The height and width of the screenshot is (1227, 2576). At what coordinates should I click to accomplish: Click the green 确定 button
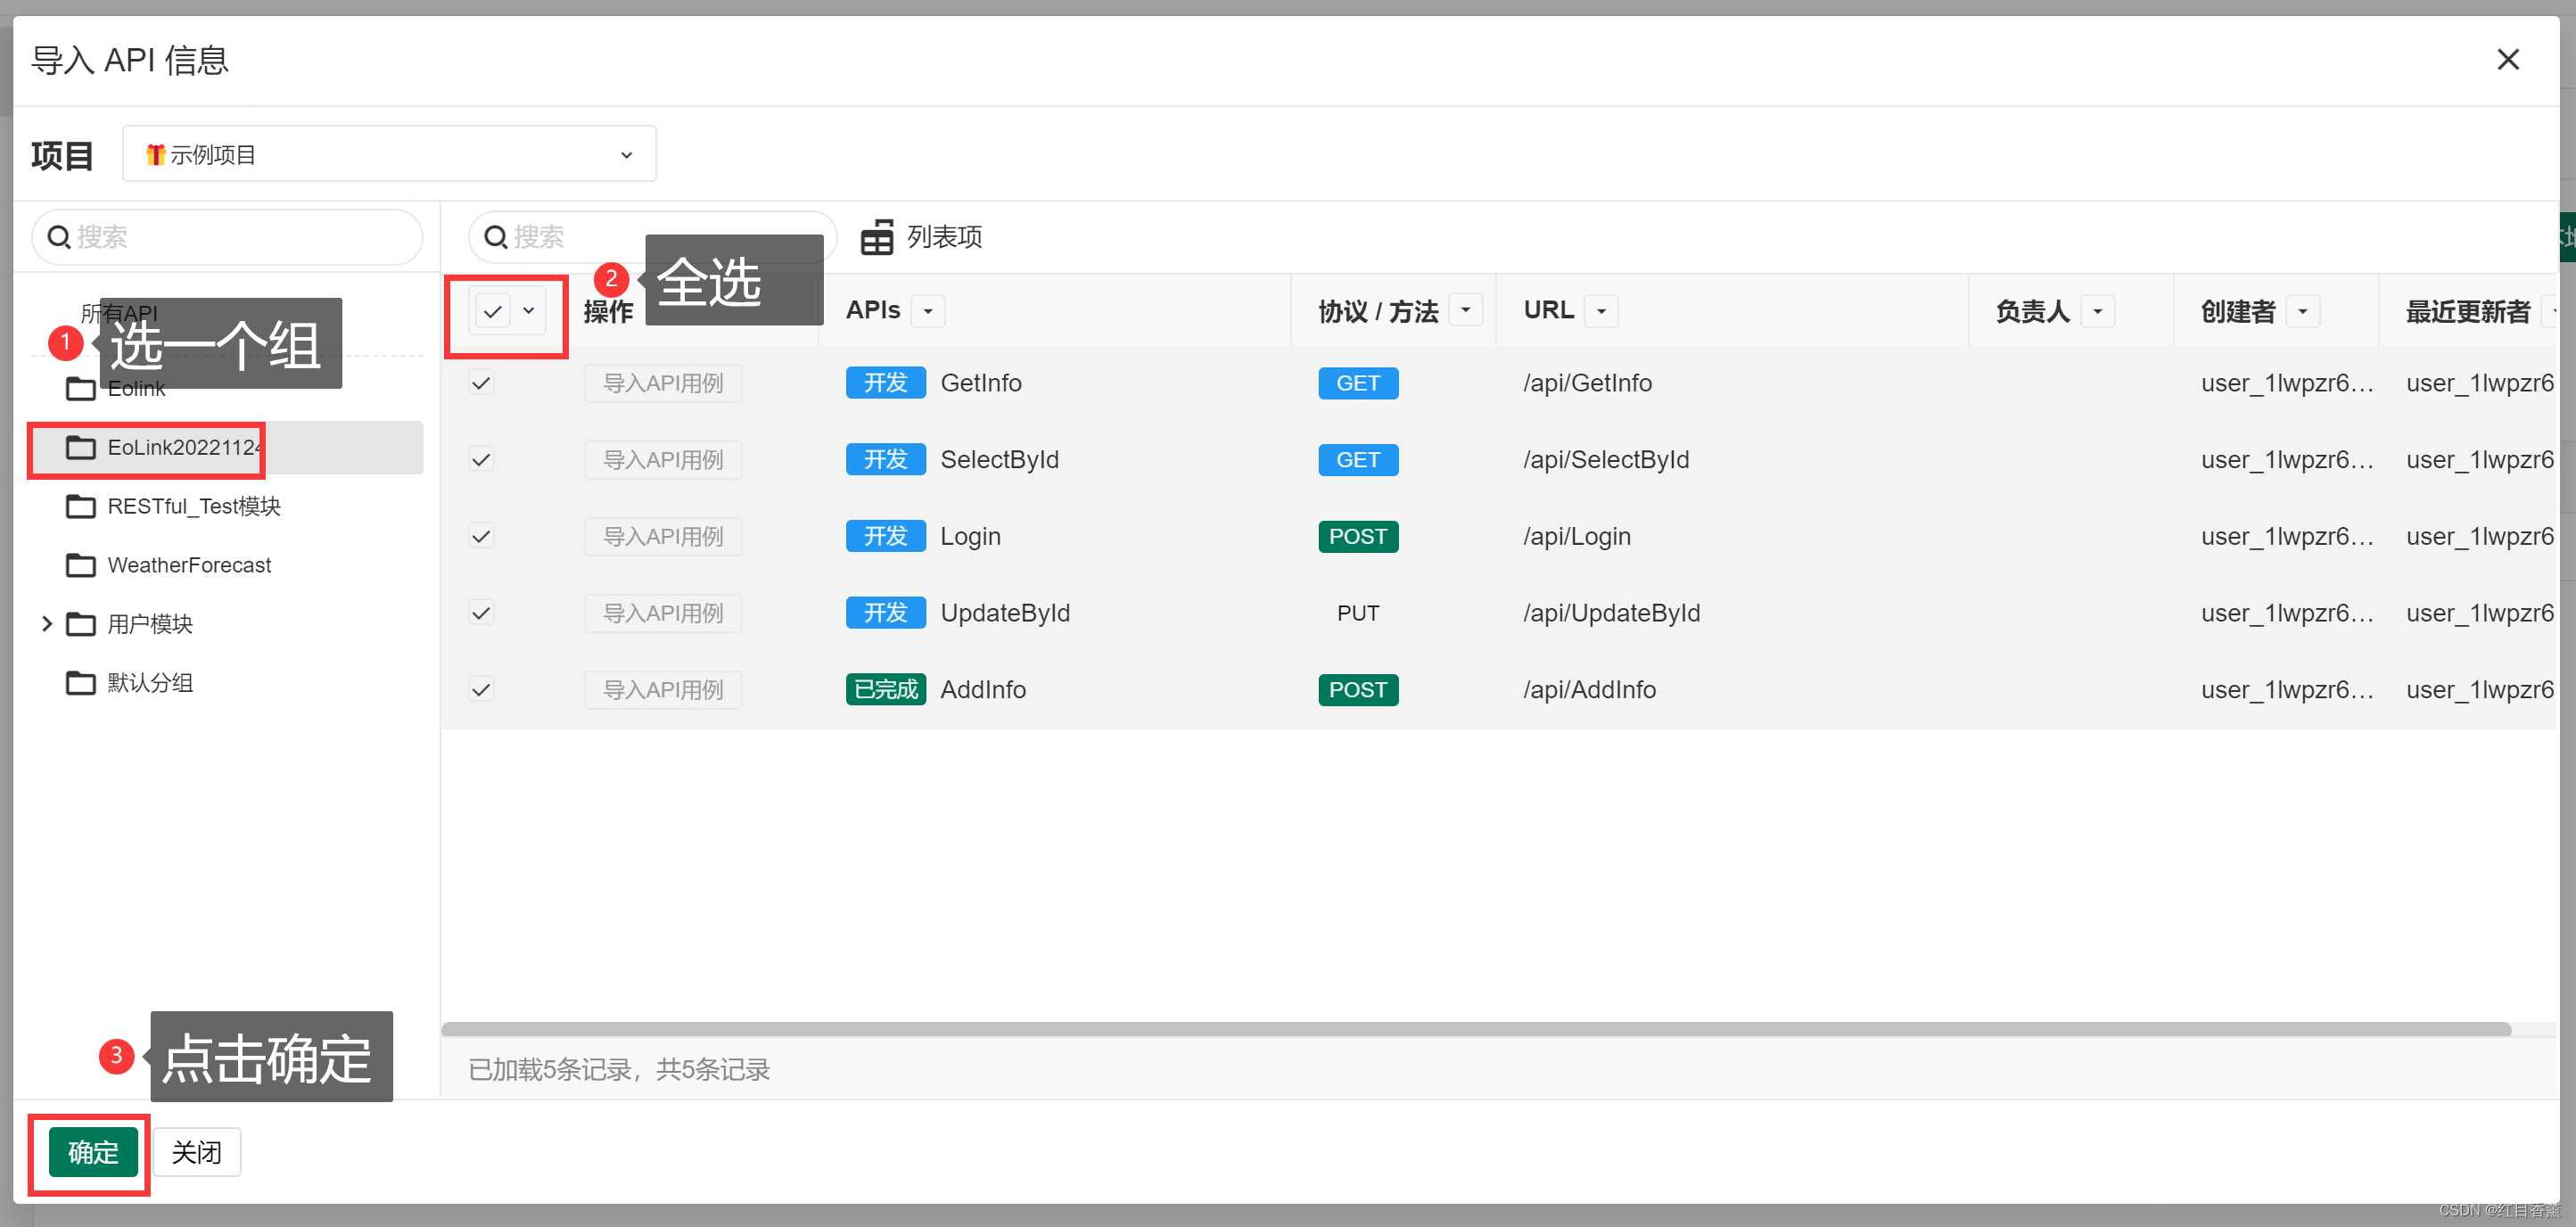(93, 1152)
